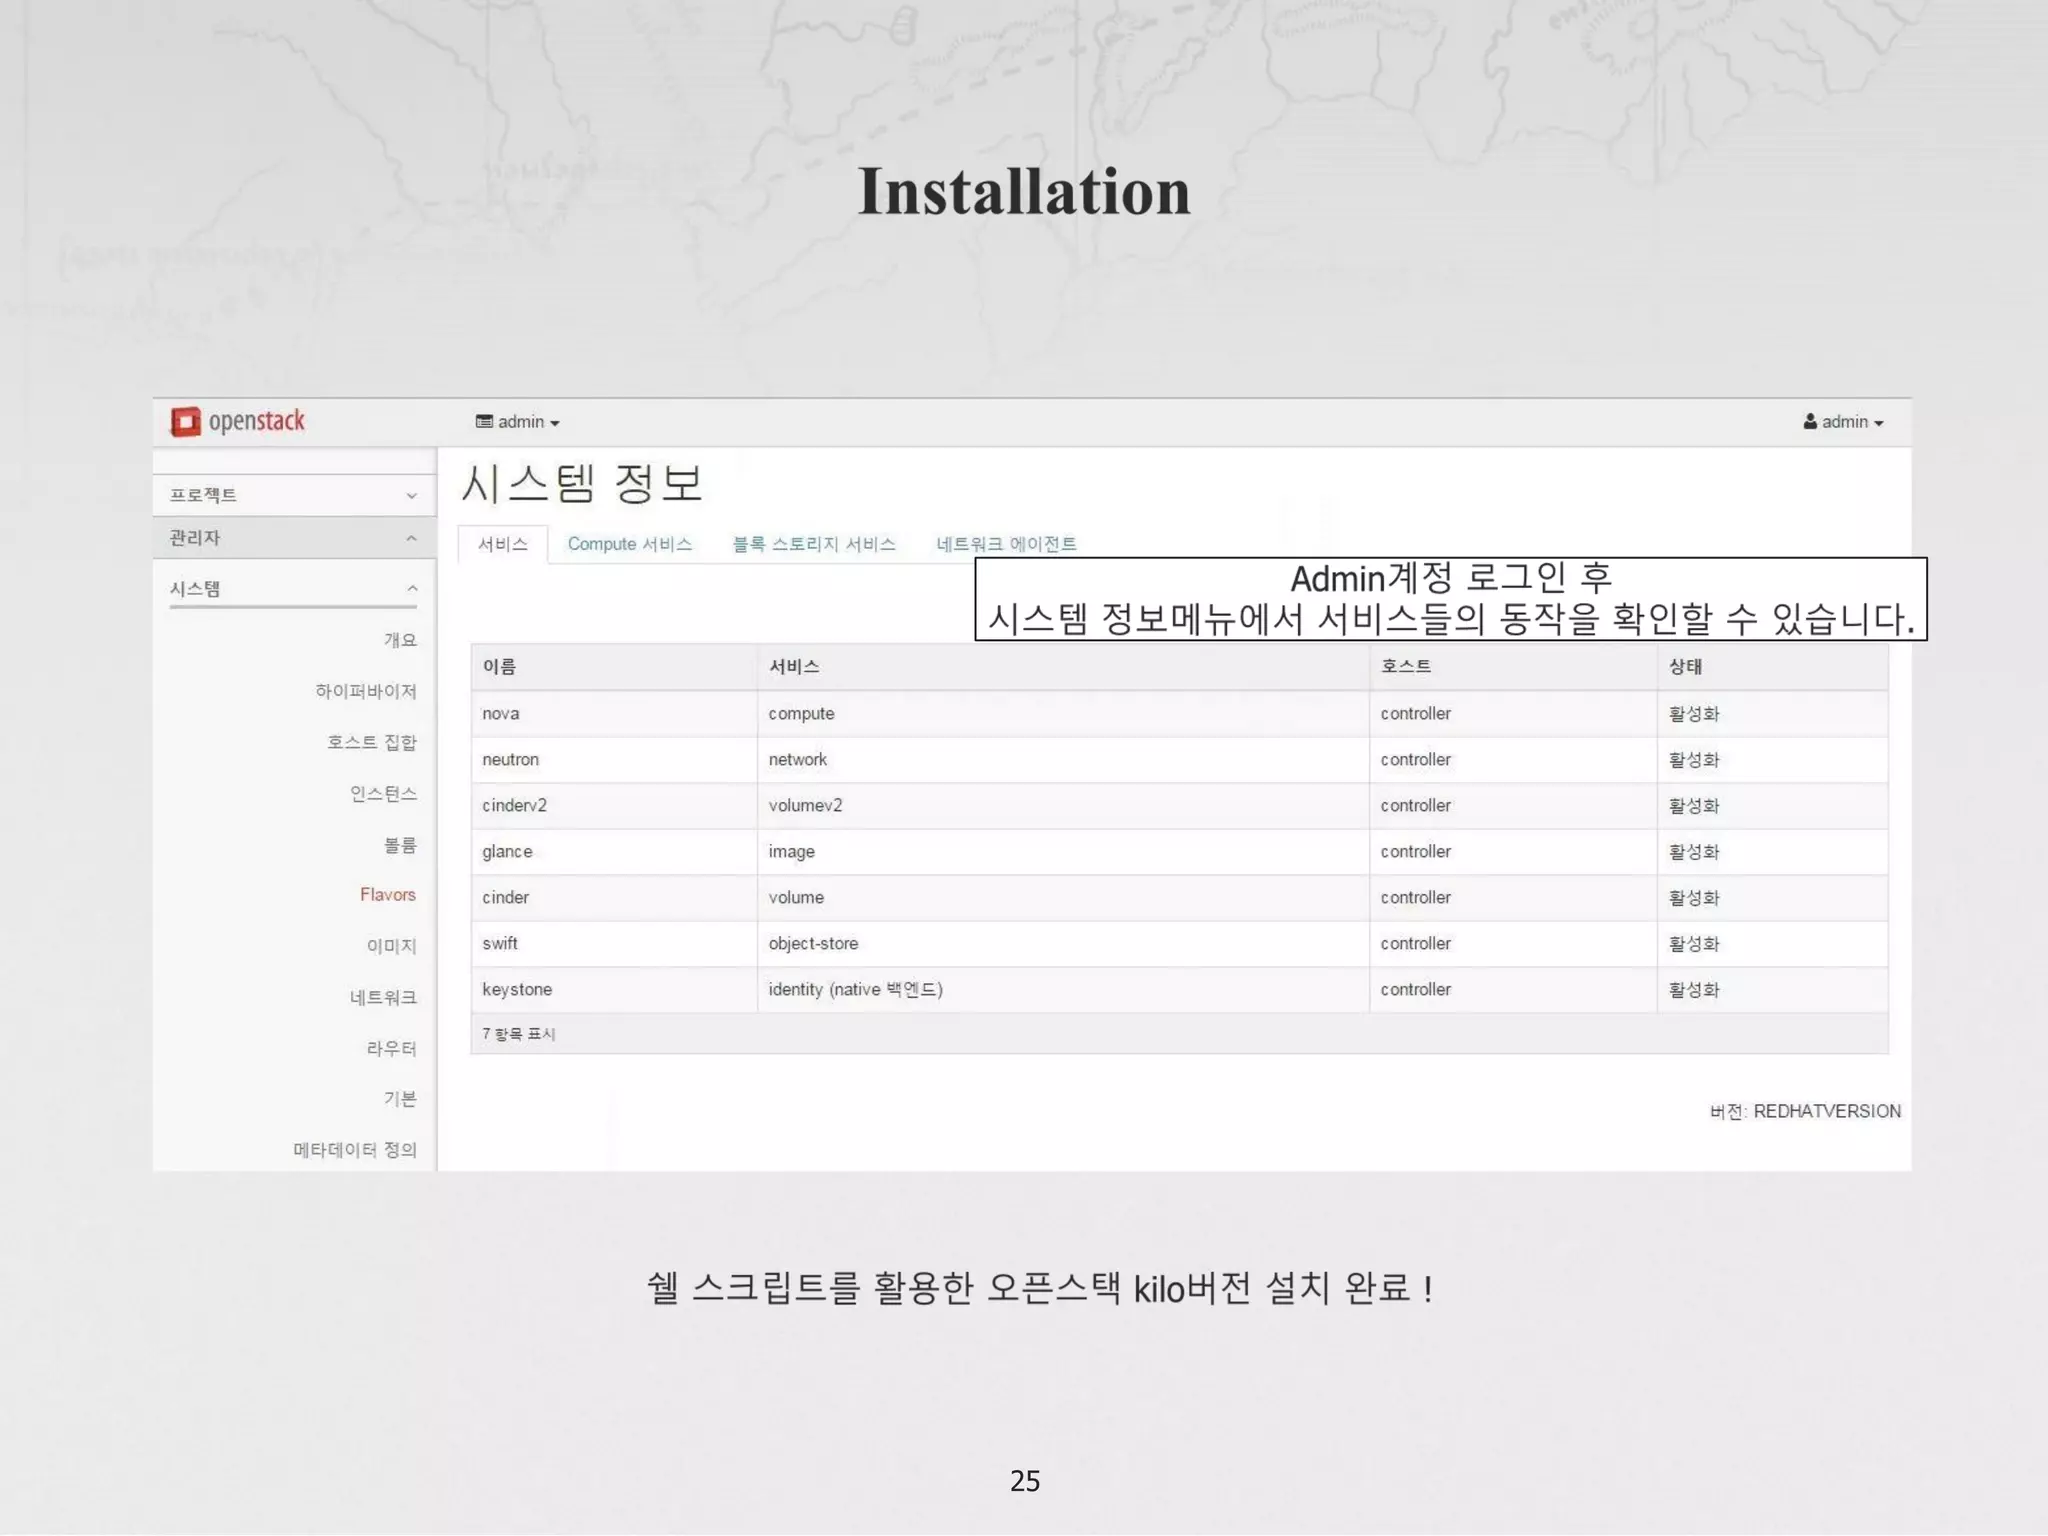
Task: Go to 이미지 in sidebar
Action: (390, 946)
